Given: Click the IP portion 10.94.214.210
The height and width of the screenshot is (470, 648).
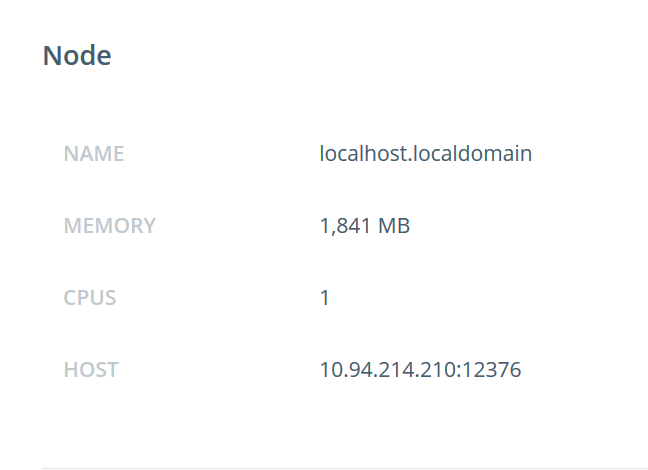Looking at the screenshot, I should 388,370.
